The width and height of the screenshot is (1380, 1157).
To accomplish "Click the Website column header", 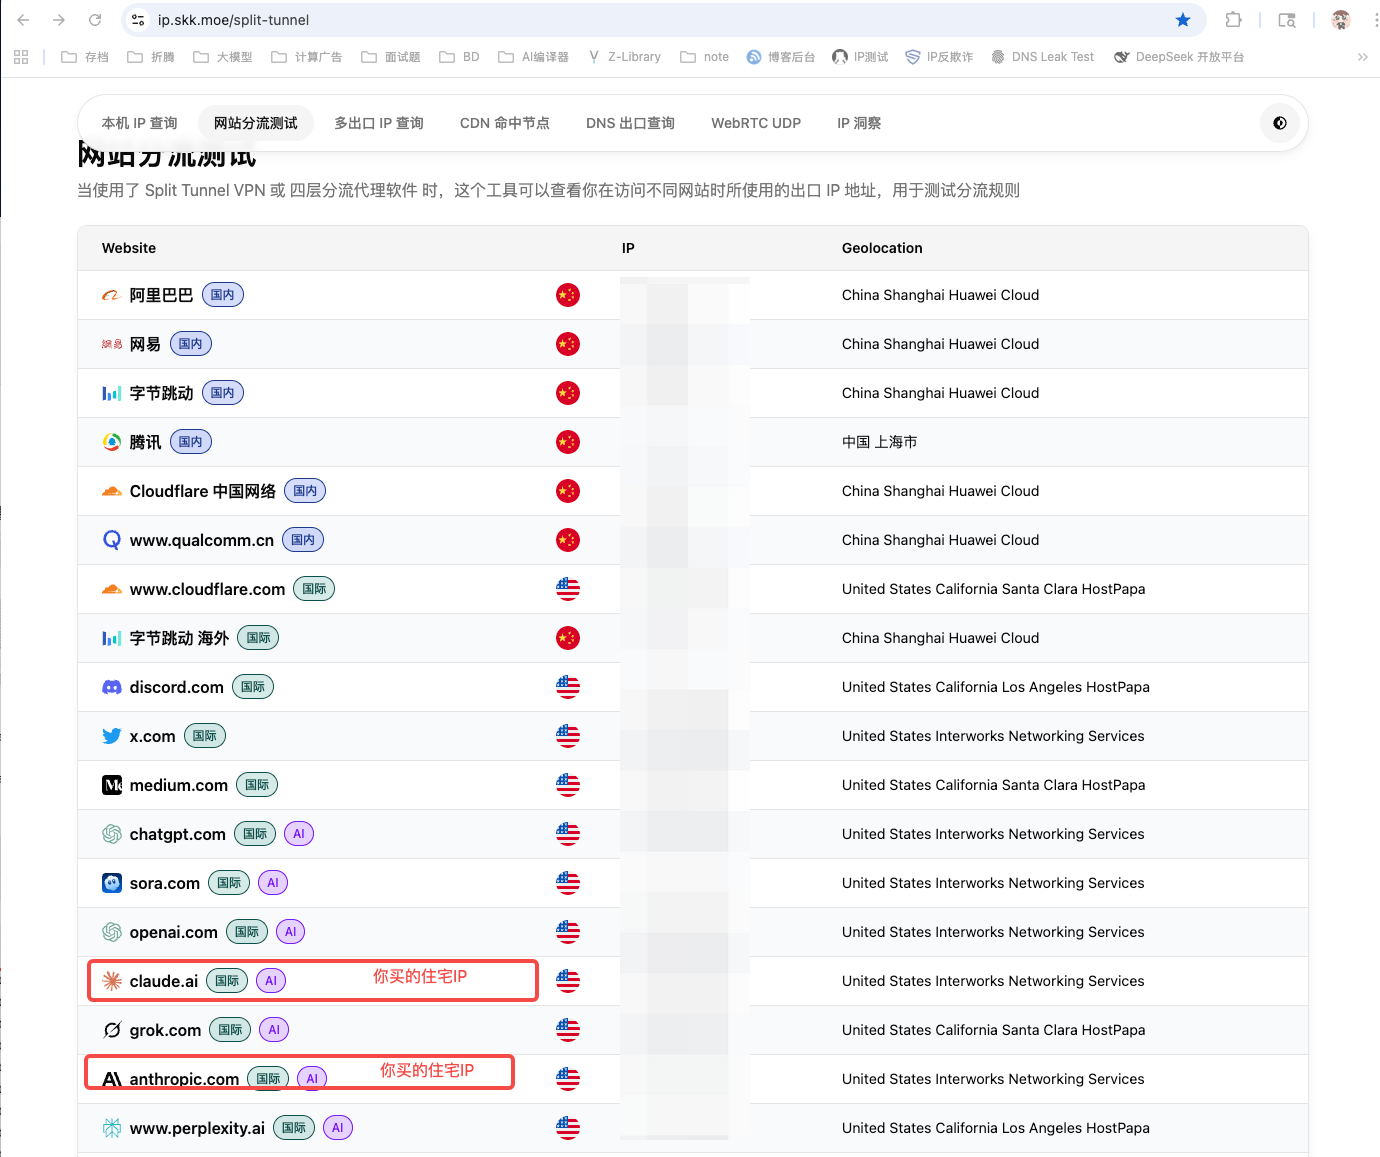I will pyautogui.click(x=129, y=248).
